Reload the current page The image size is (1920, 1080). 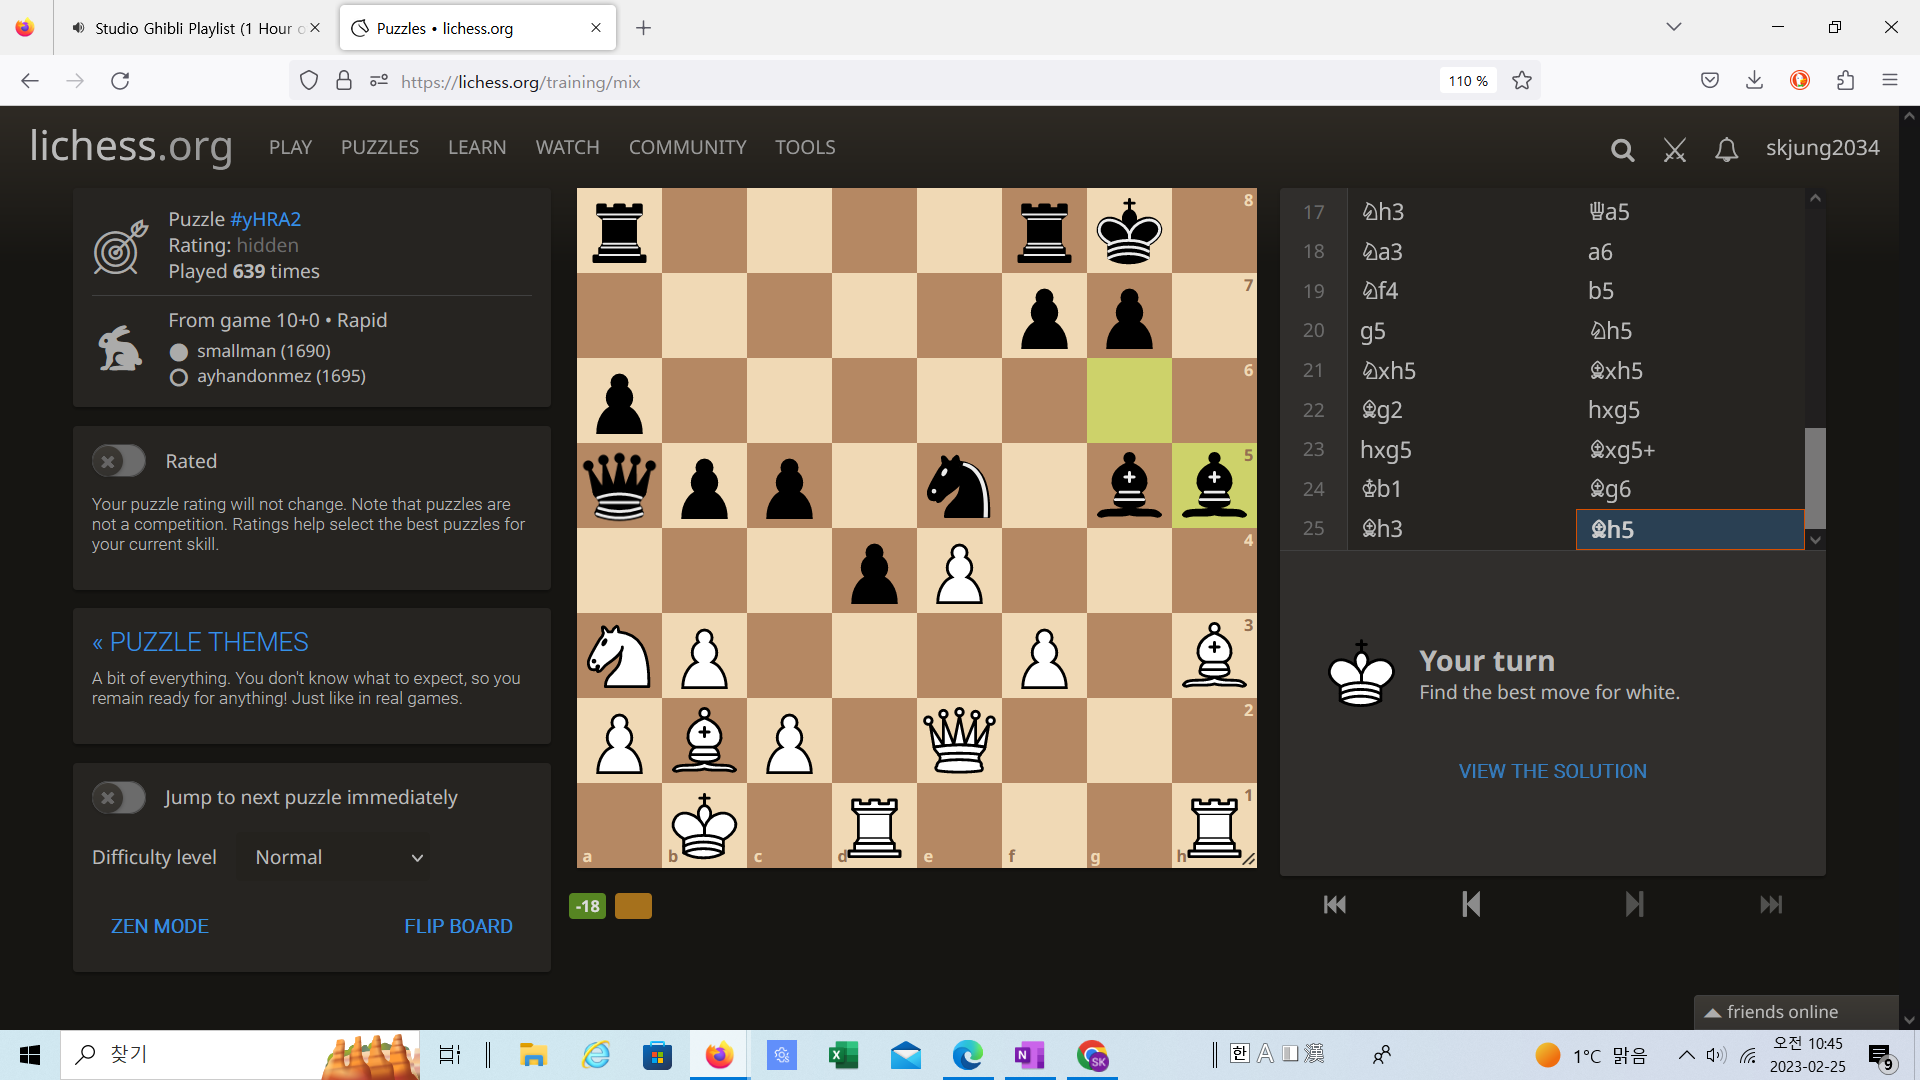click(120, 81)
